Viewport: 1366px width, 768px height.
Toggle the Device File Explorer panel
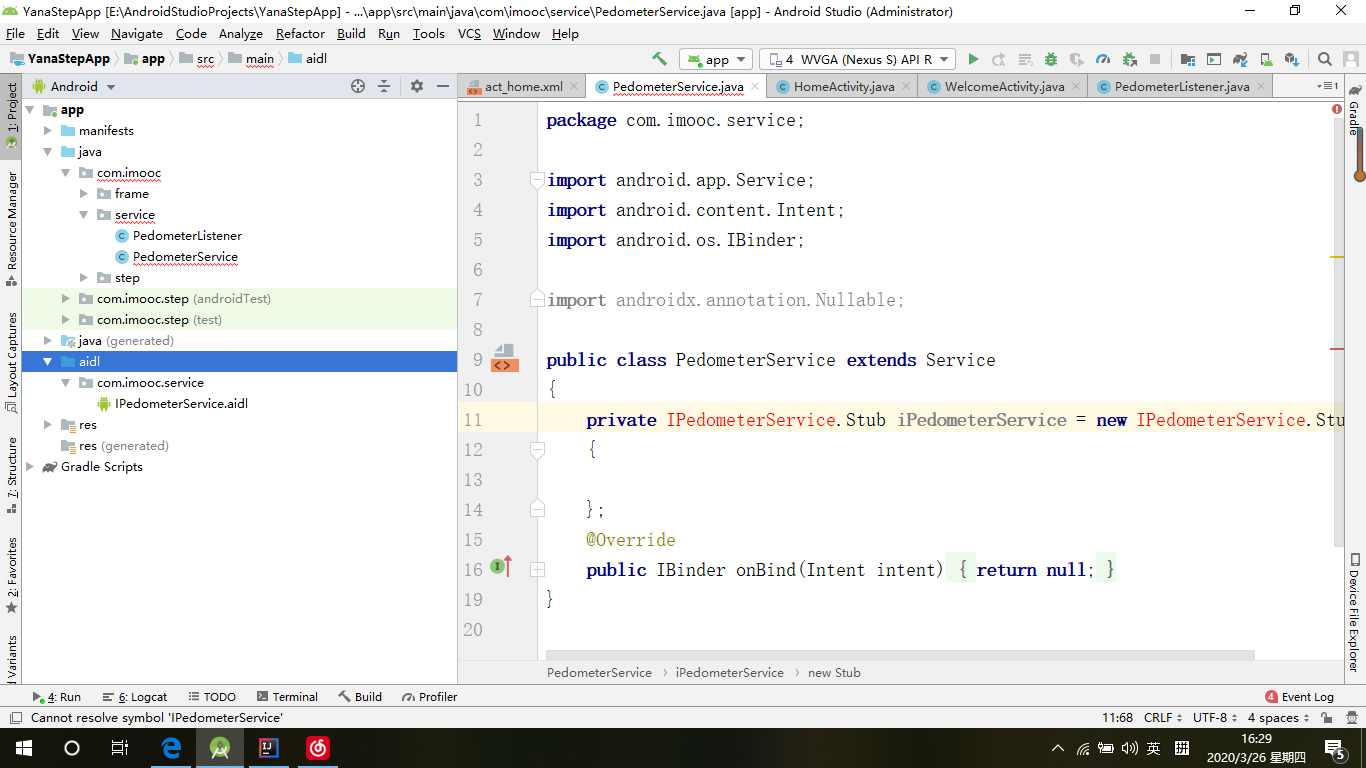[x=1354, y=611]
